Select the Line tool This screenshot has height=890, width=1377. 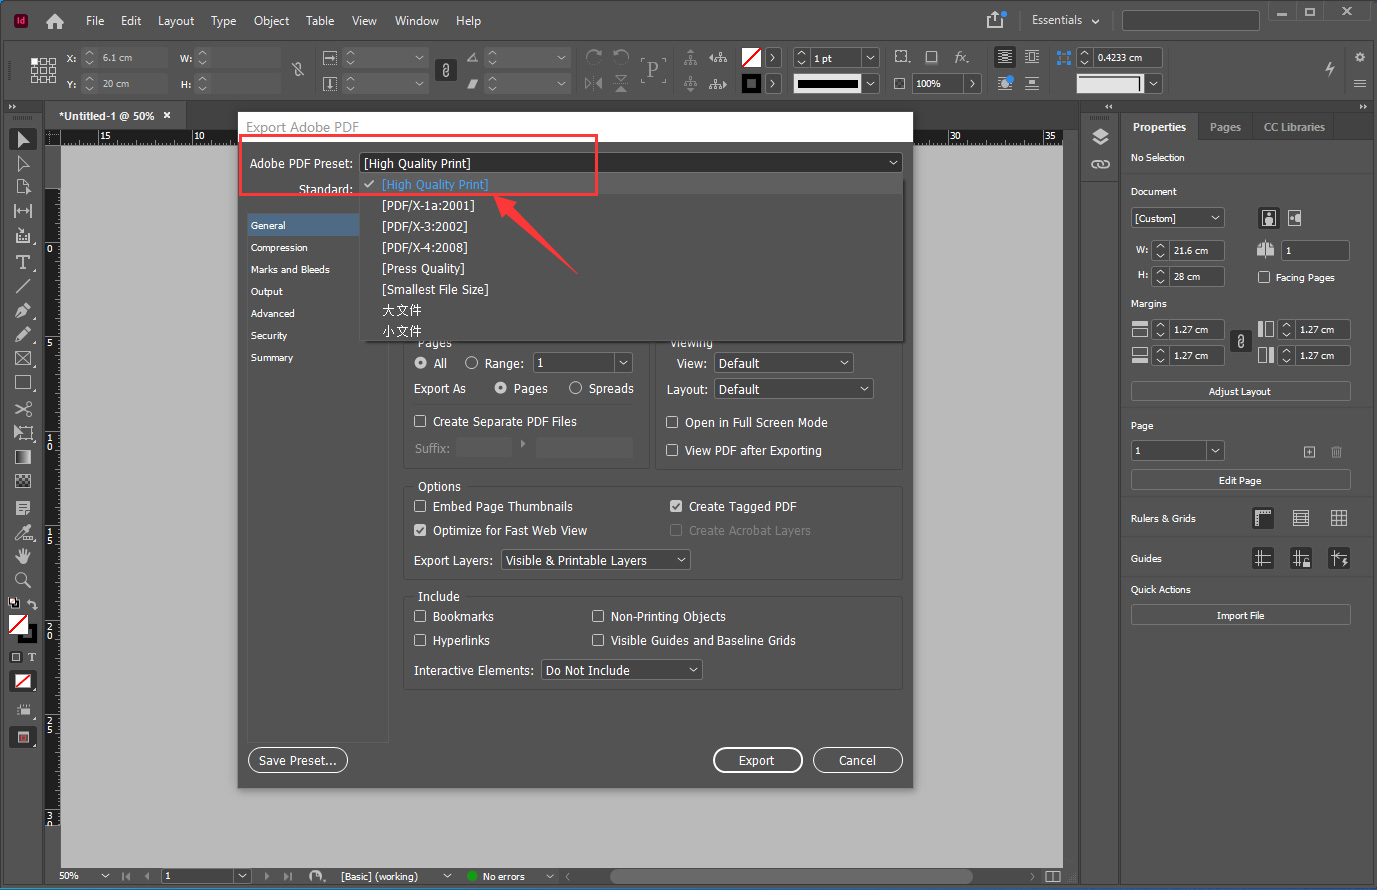point(23,286)
